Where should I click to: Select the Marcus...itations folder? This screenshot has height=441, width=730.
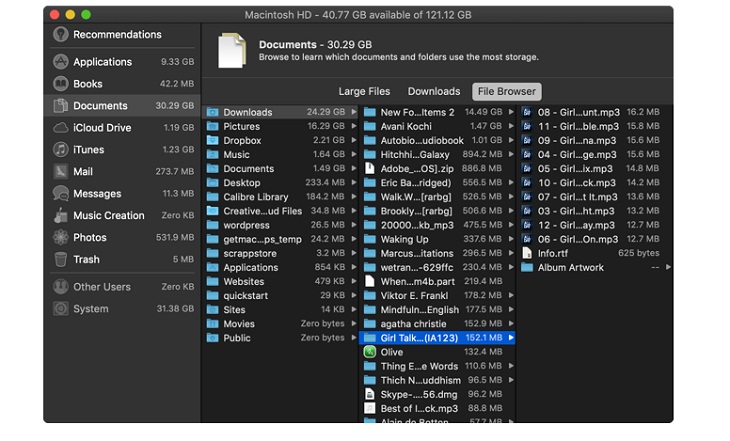tap(438, 253)
